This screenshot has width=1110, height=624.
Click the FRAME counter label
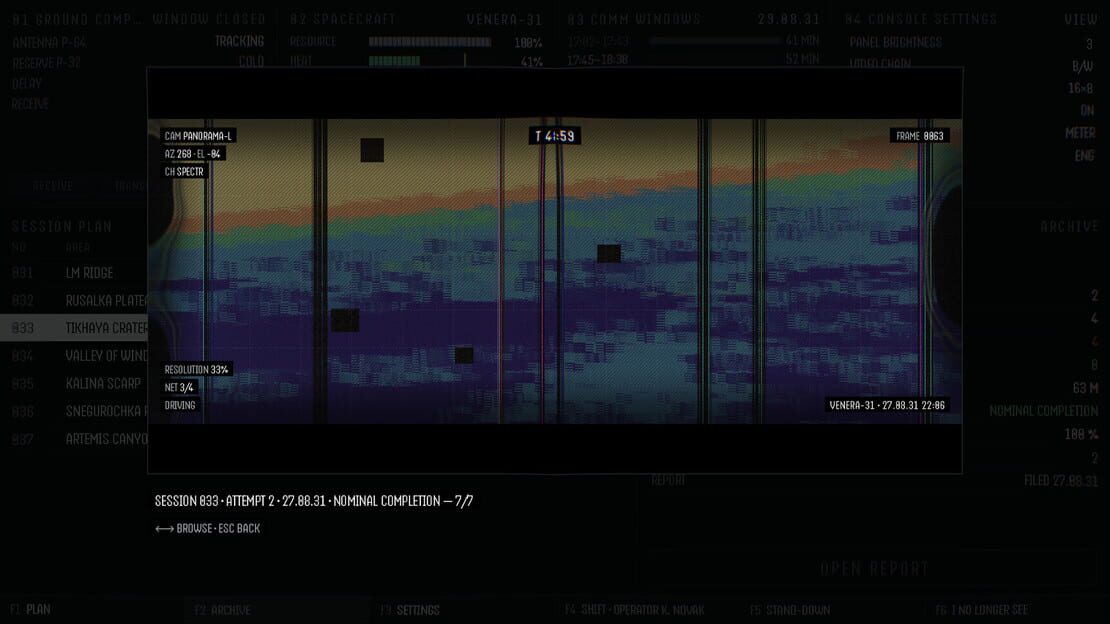tap(920, 136)
